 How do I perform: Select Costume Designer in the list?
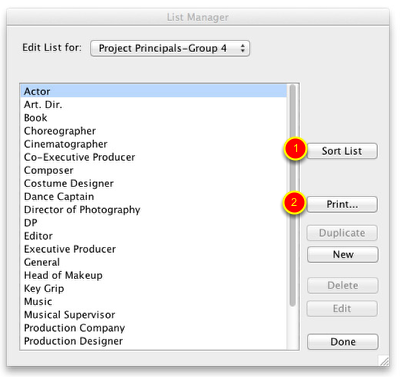[154, 183]
